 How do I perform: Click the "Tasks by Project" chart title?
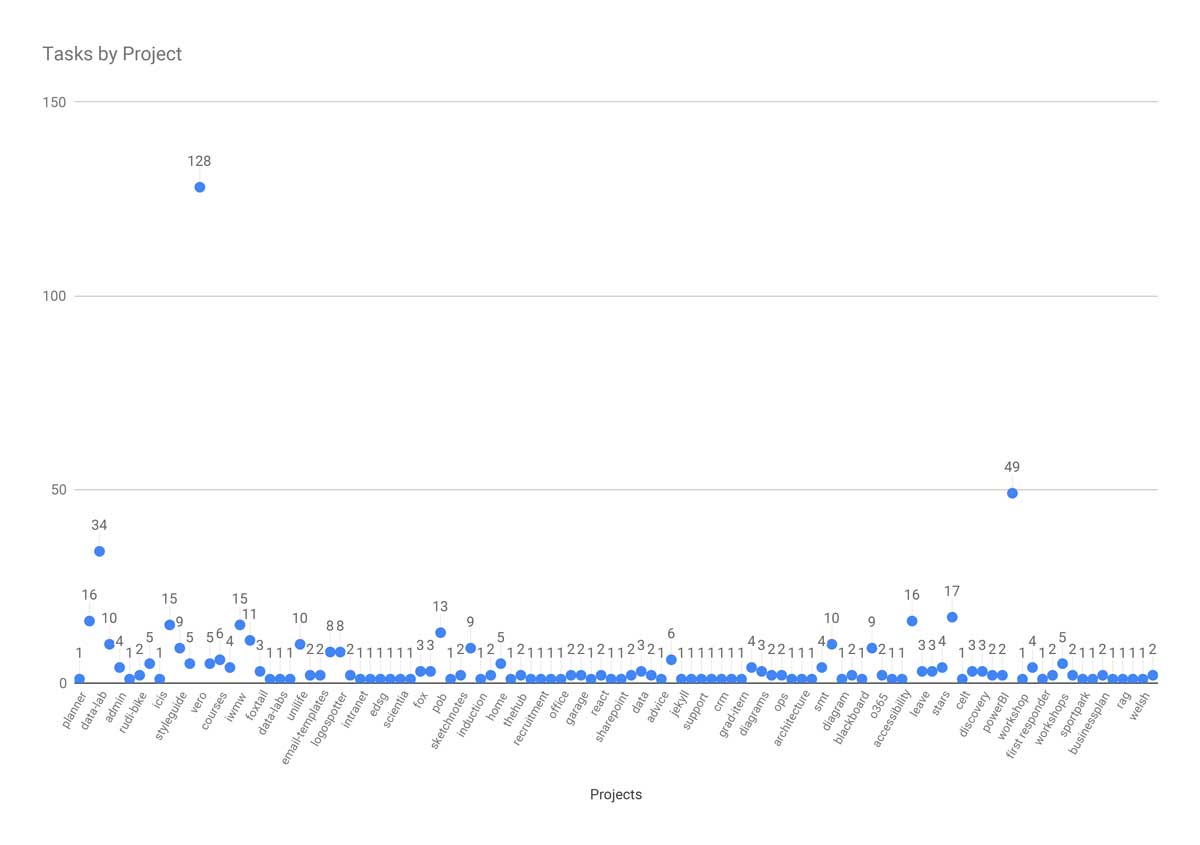coord(112,54)
